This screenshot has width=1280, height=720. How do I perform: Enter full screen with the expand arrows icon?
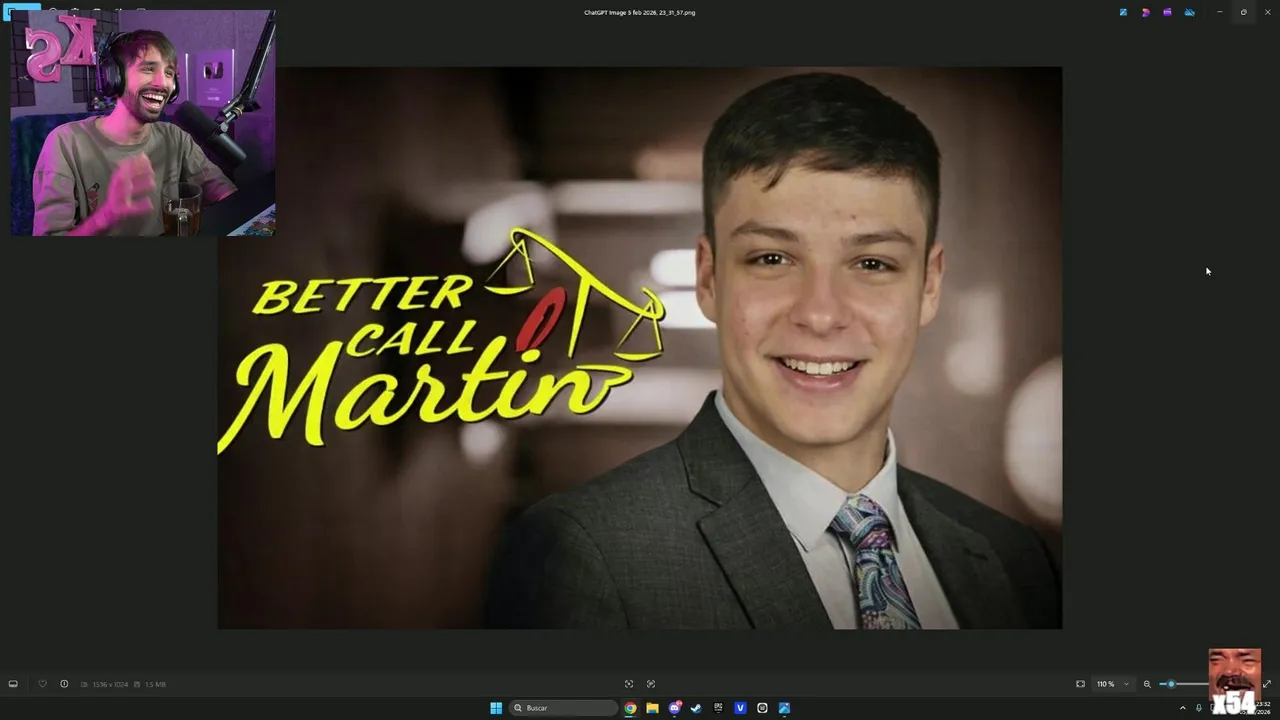1267,684
